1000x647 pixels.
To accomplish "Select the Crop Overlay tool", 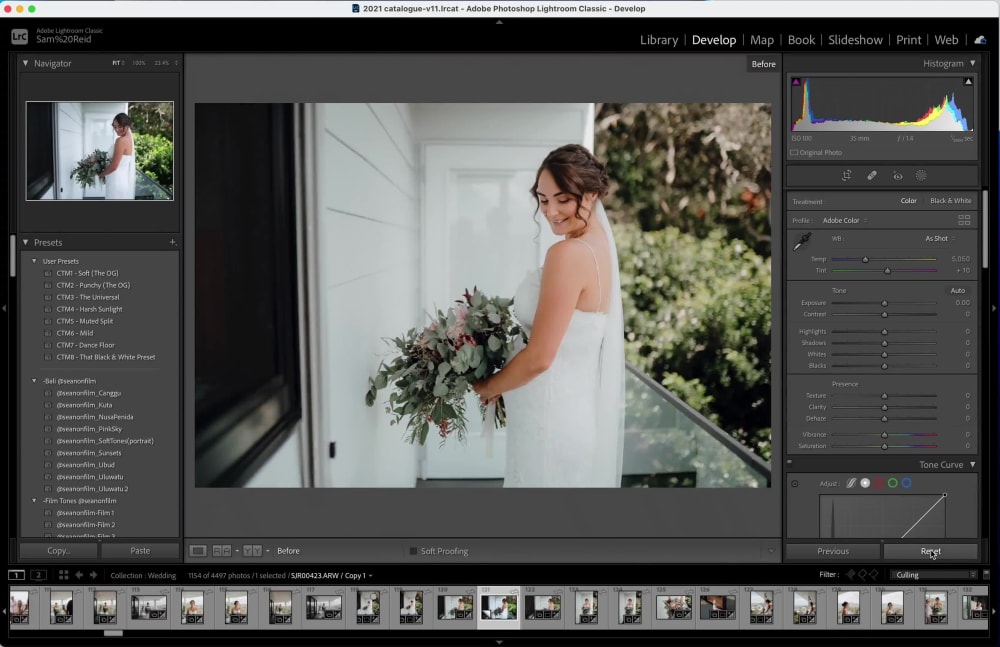I will (847, 175).
